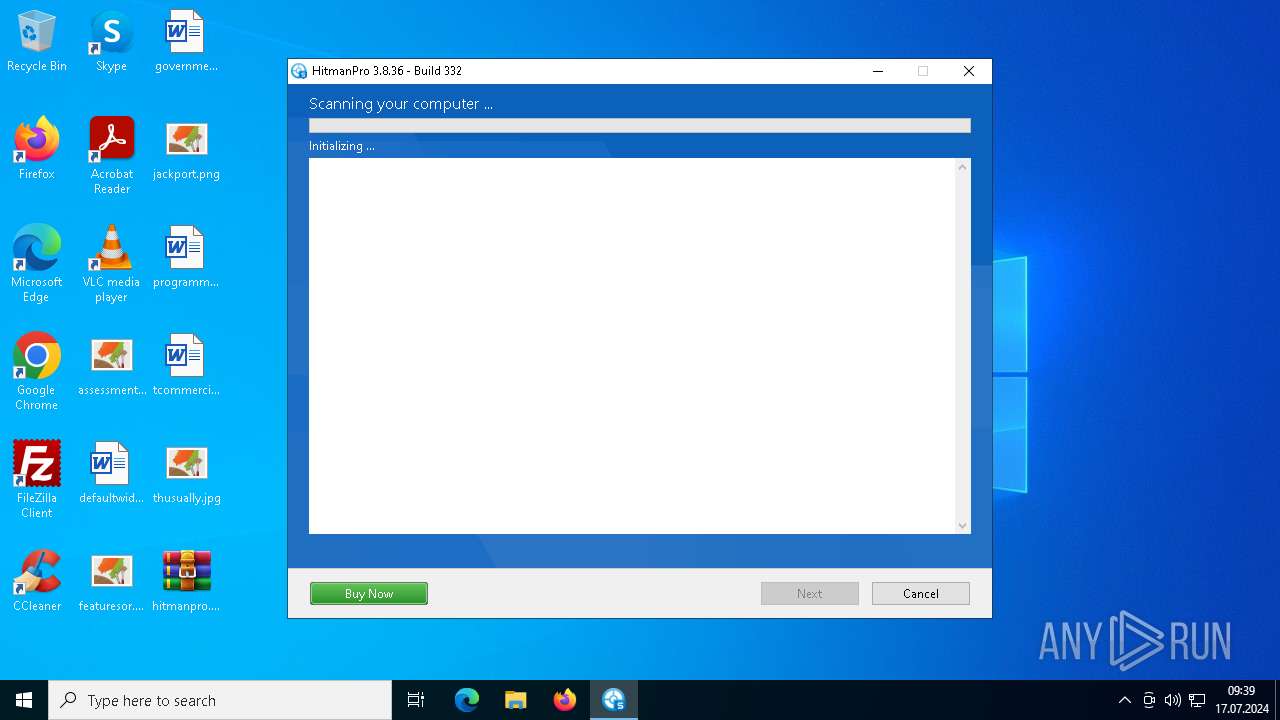Select the tcommerci... Word document
The height and width of the screenshot is (720, 1280).
186,365
